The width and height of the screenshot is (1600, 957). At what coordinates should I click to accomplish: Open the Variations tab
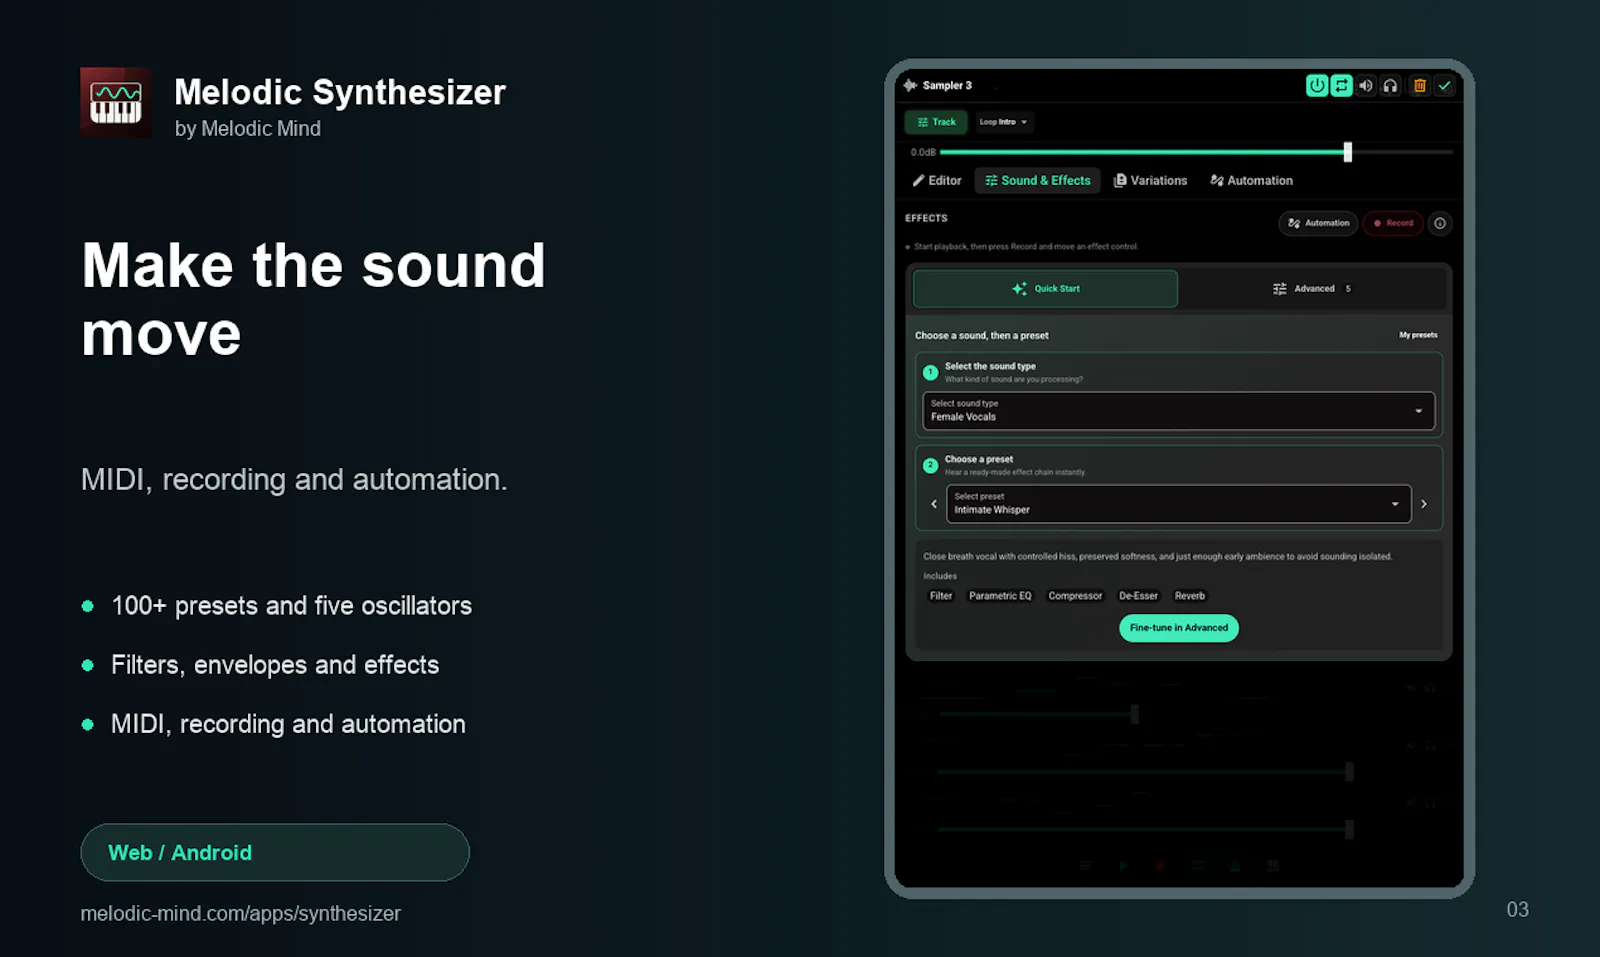pos(1151,181)
